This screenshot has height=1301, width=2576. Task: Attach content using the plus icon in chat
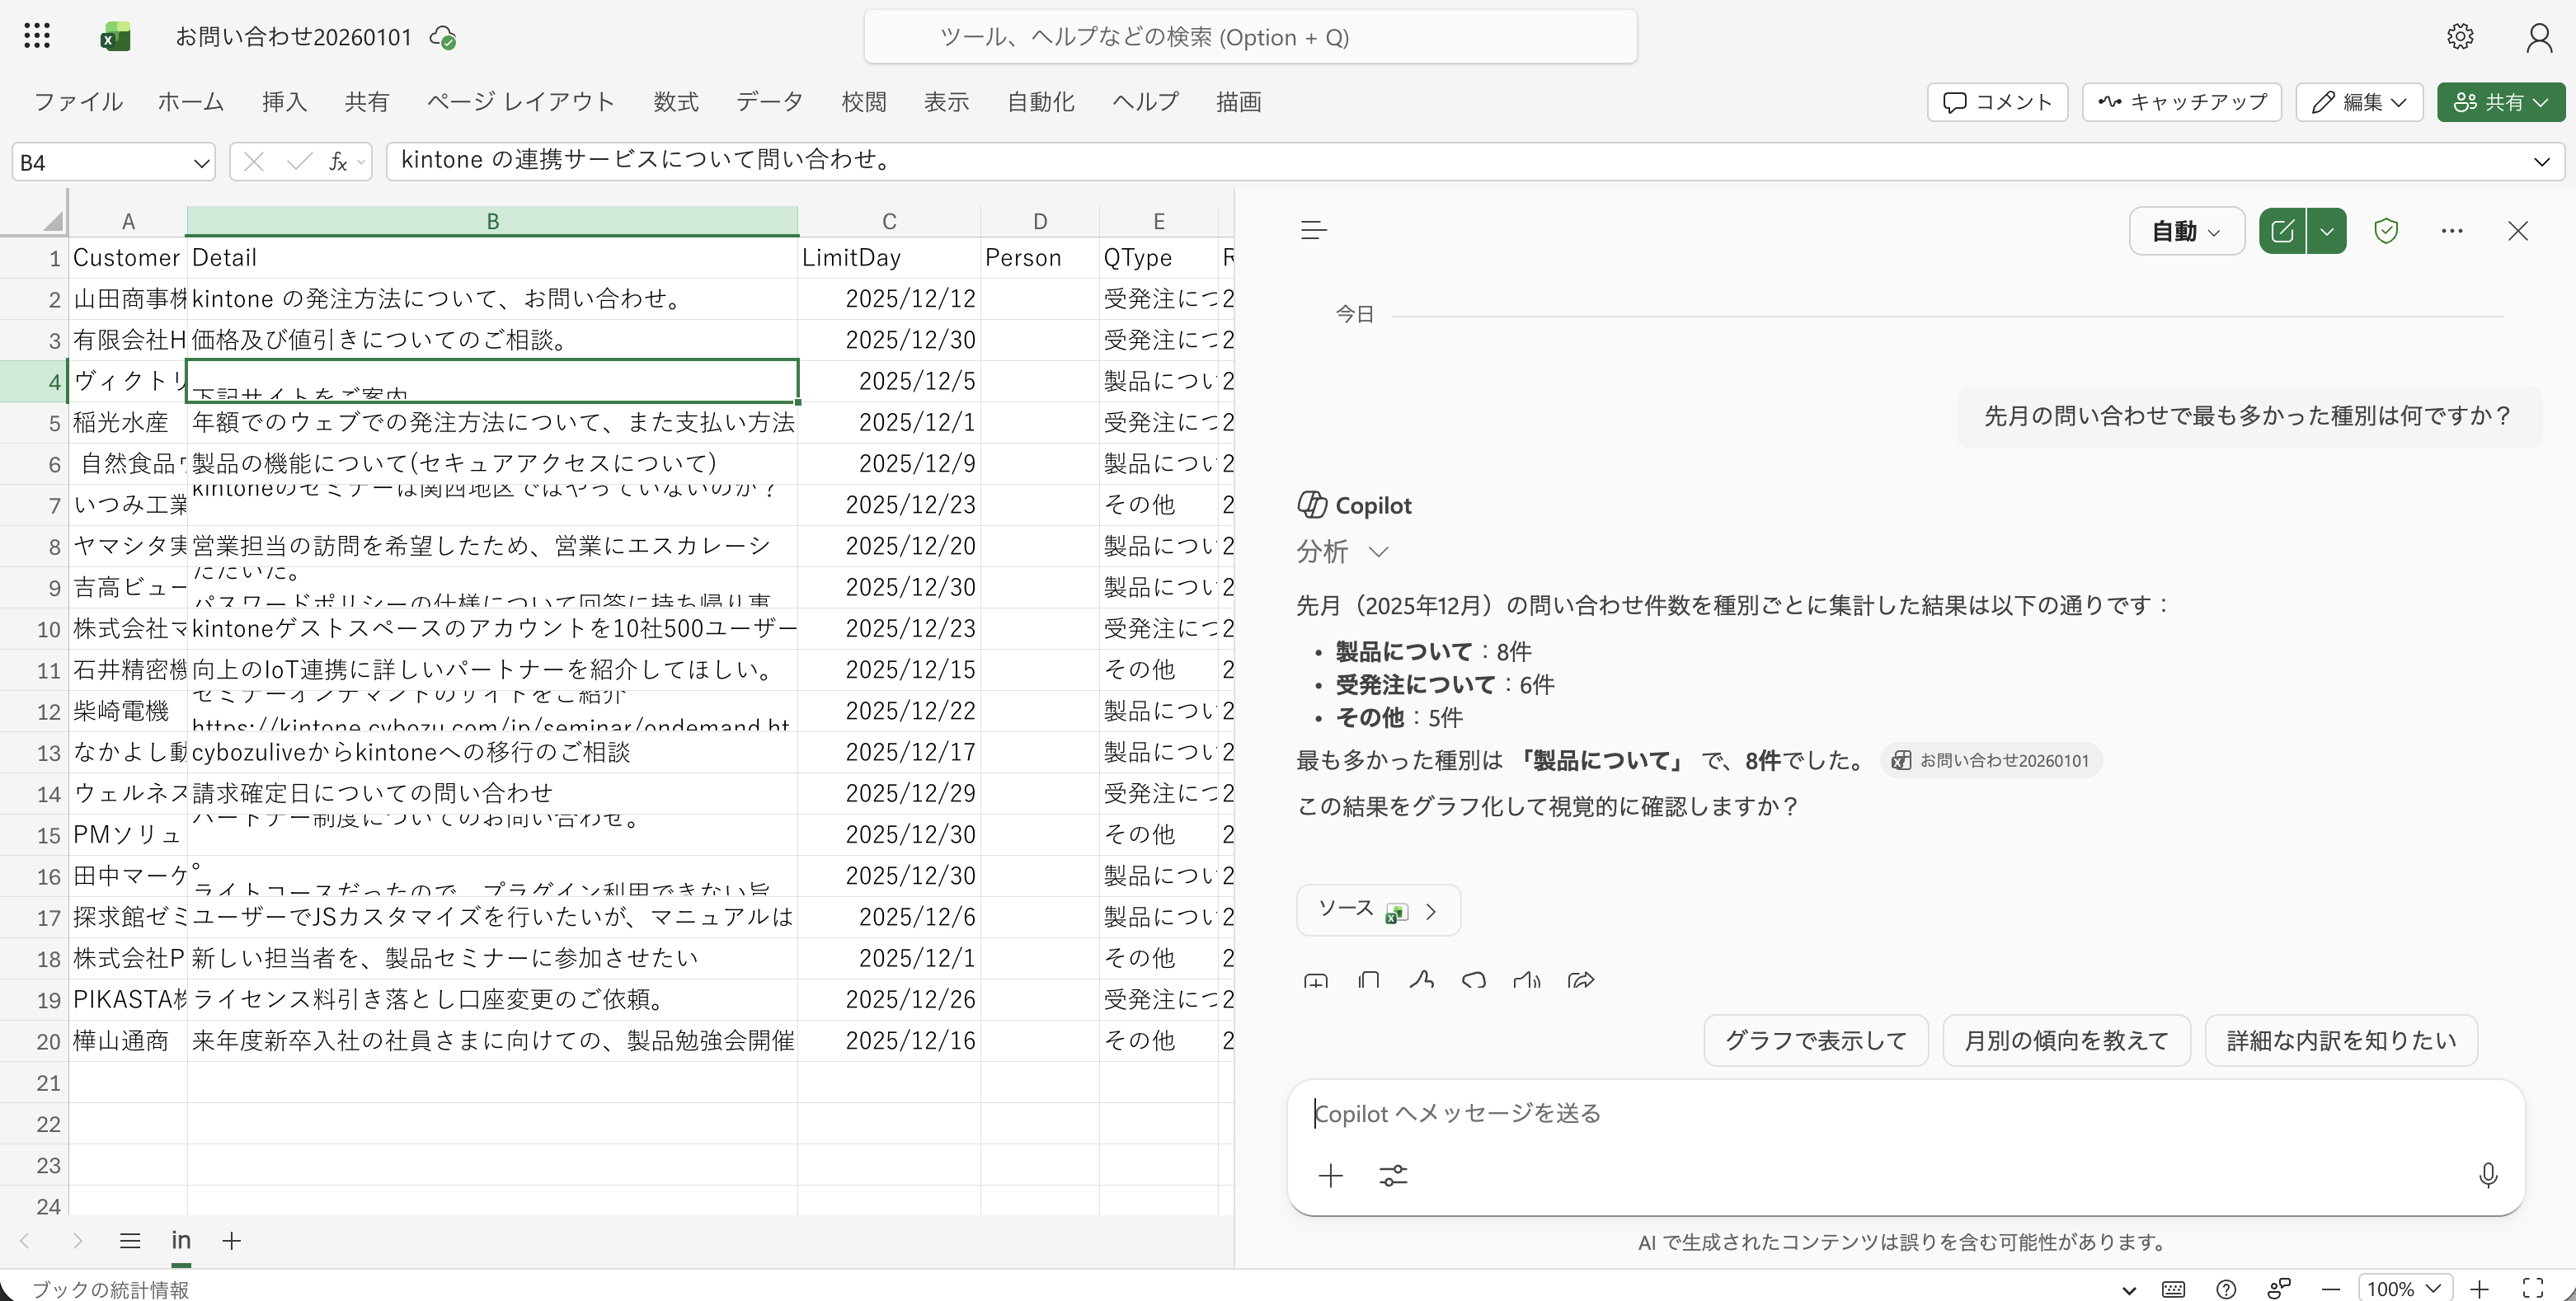(x=1331, y=1176)
